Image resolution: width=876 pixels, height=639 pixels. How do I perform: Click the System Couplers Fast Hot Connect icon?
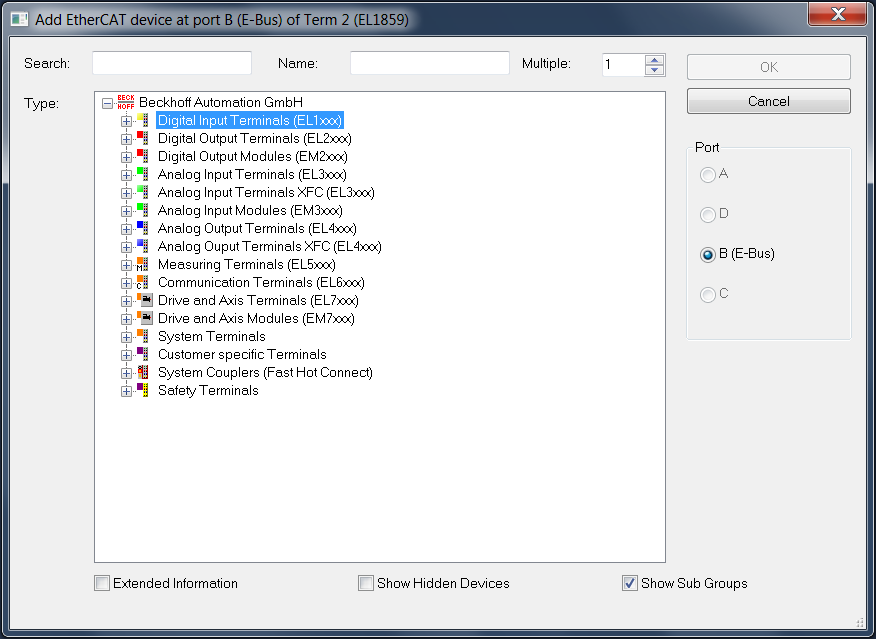(142, 372)
